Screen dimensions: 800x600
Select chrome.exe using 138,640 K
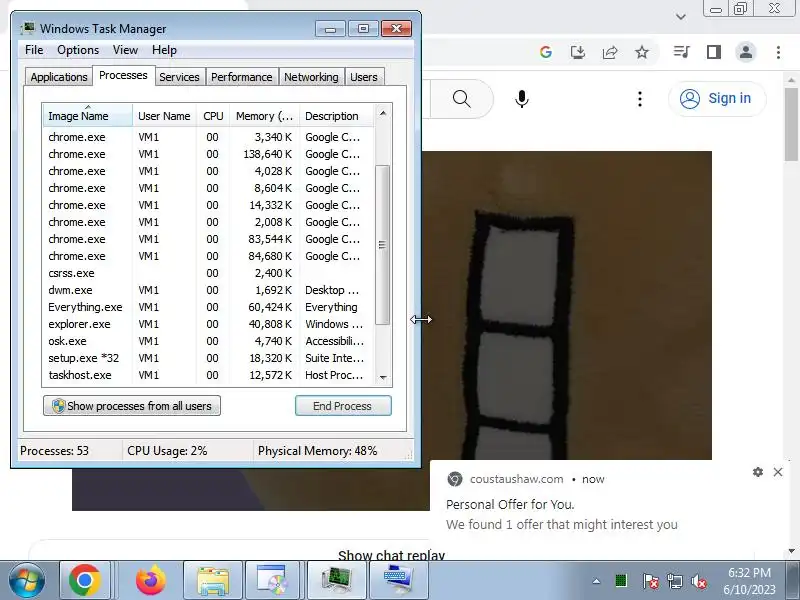208,154
